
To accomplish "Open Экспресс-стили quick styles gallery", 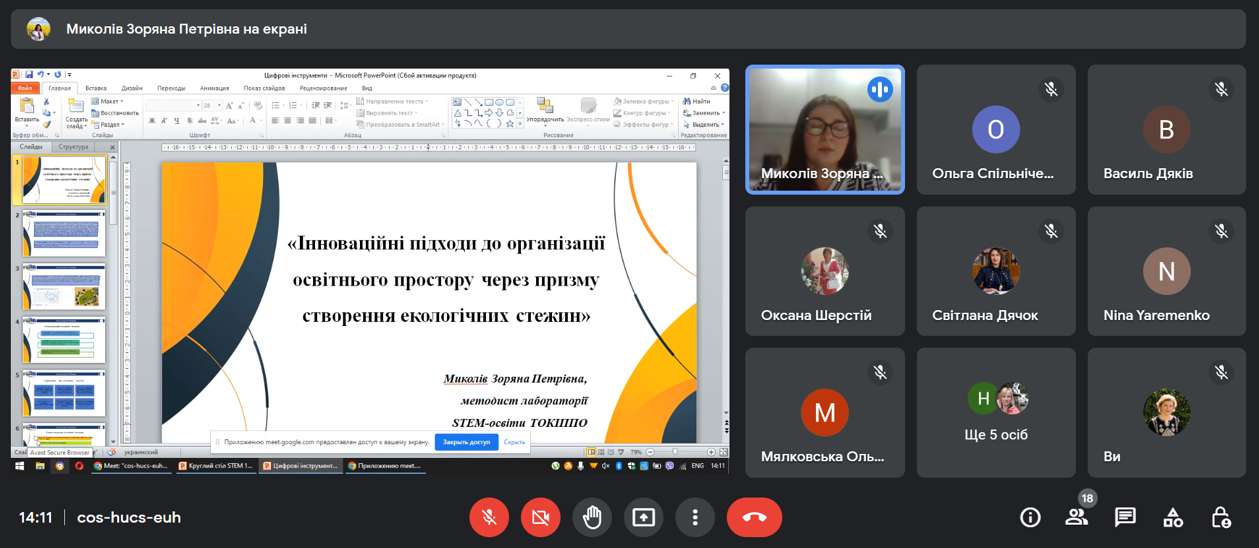I will (x=589, y=110).
